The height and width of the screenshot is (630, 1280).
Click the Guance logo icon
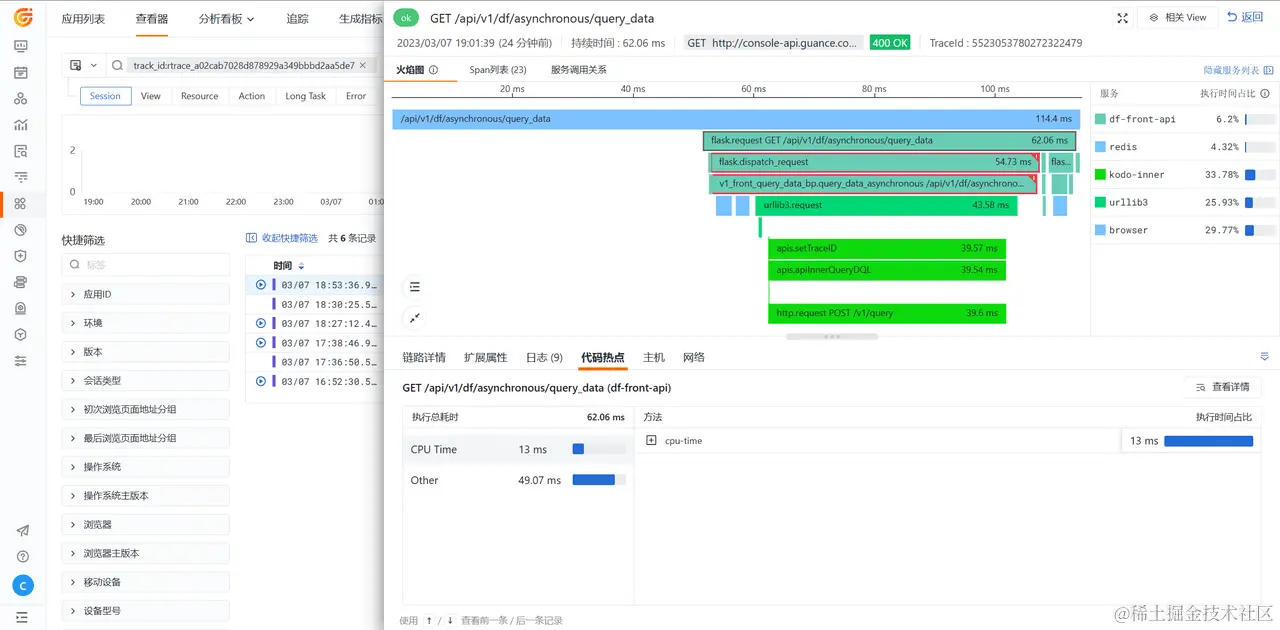[23, 17]
